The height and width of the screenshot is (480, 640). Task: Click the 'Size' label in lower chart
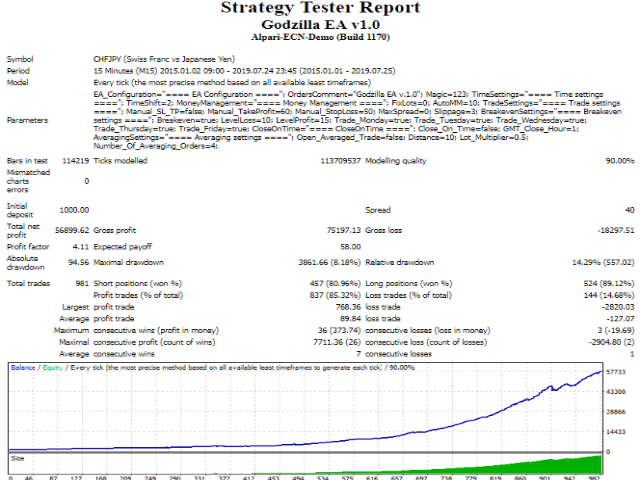(18, 458)
